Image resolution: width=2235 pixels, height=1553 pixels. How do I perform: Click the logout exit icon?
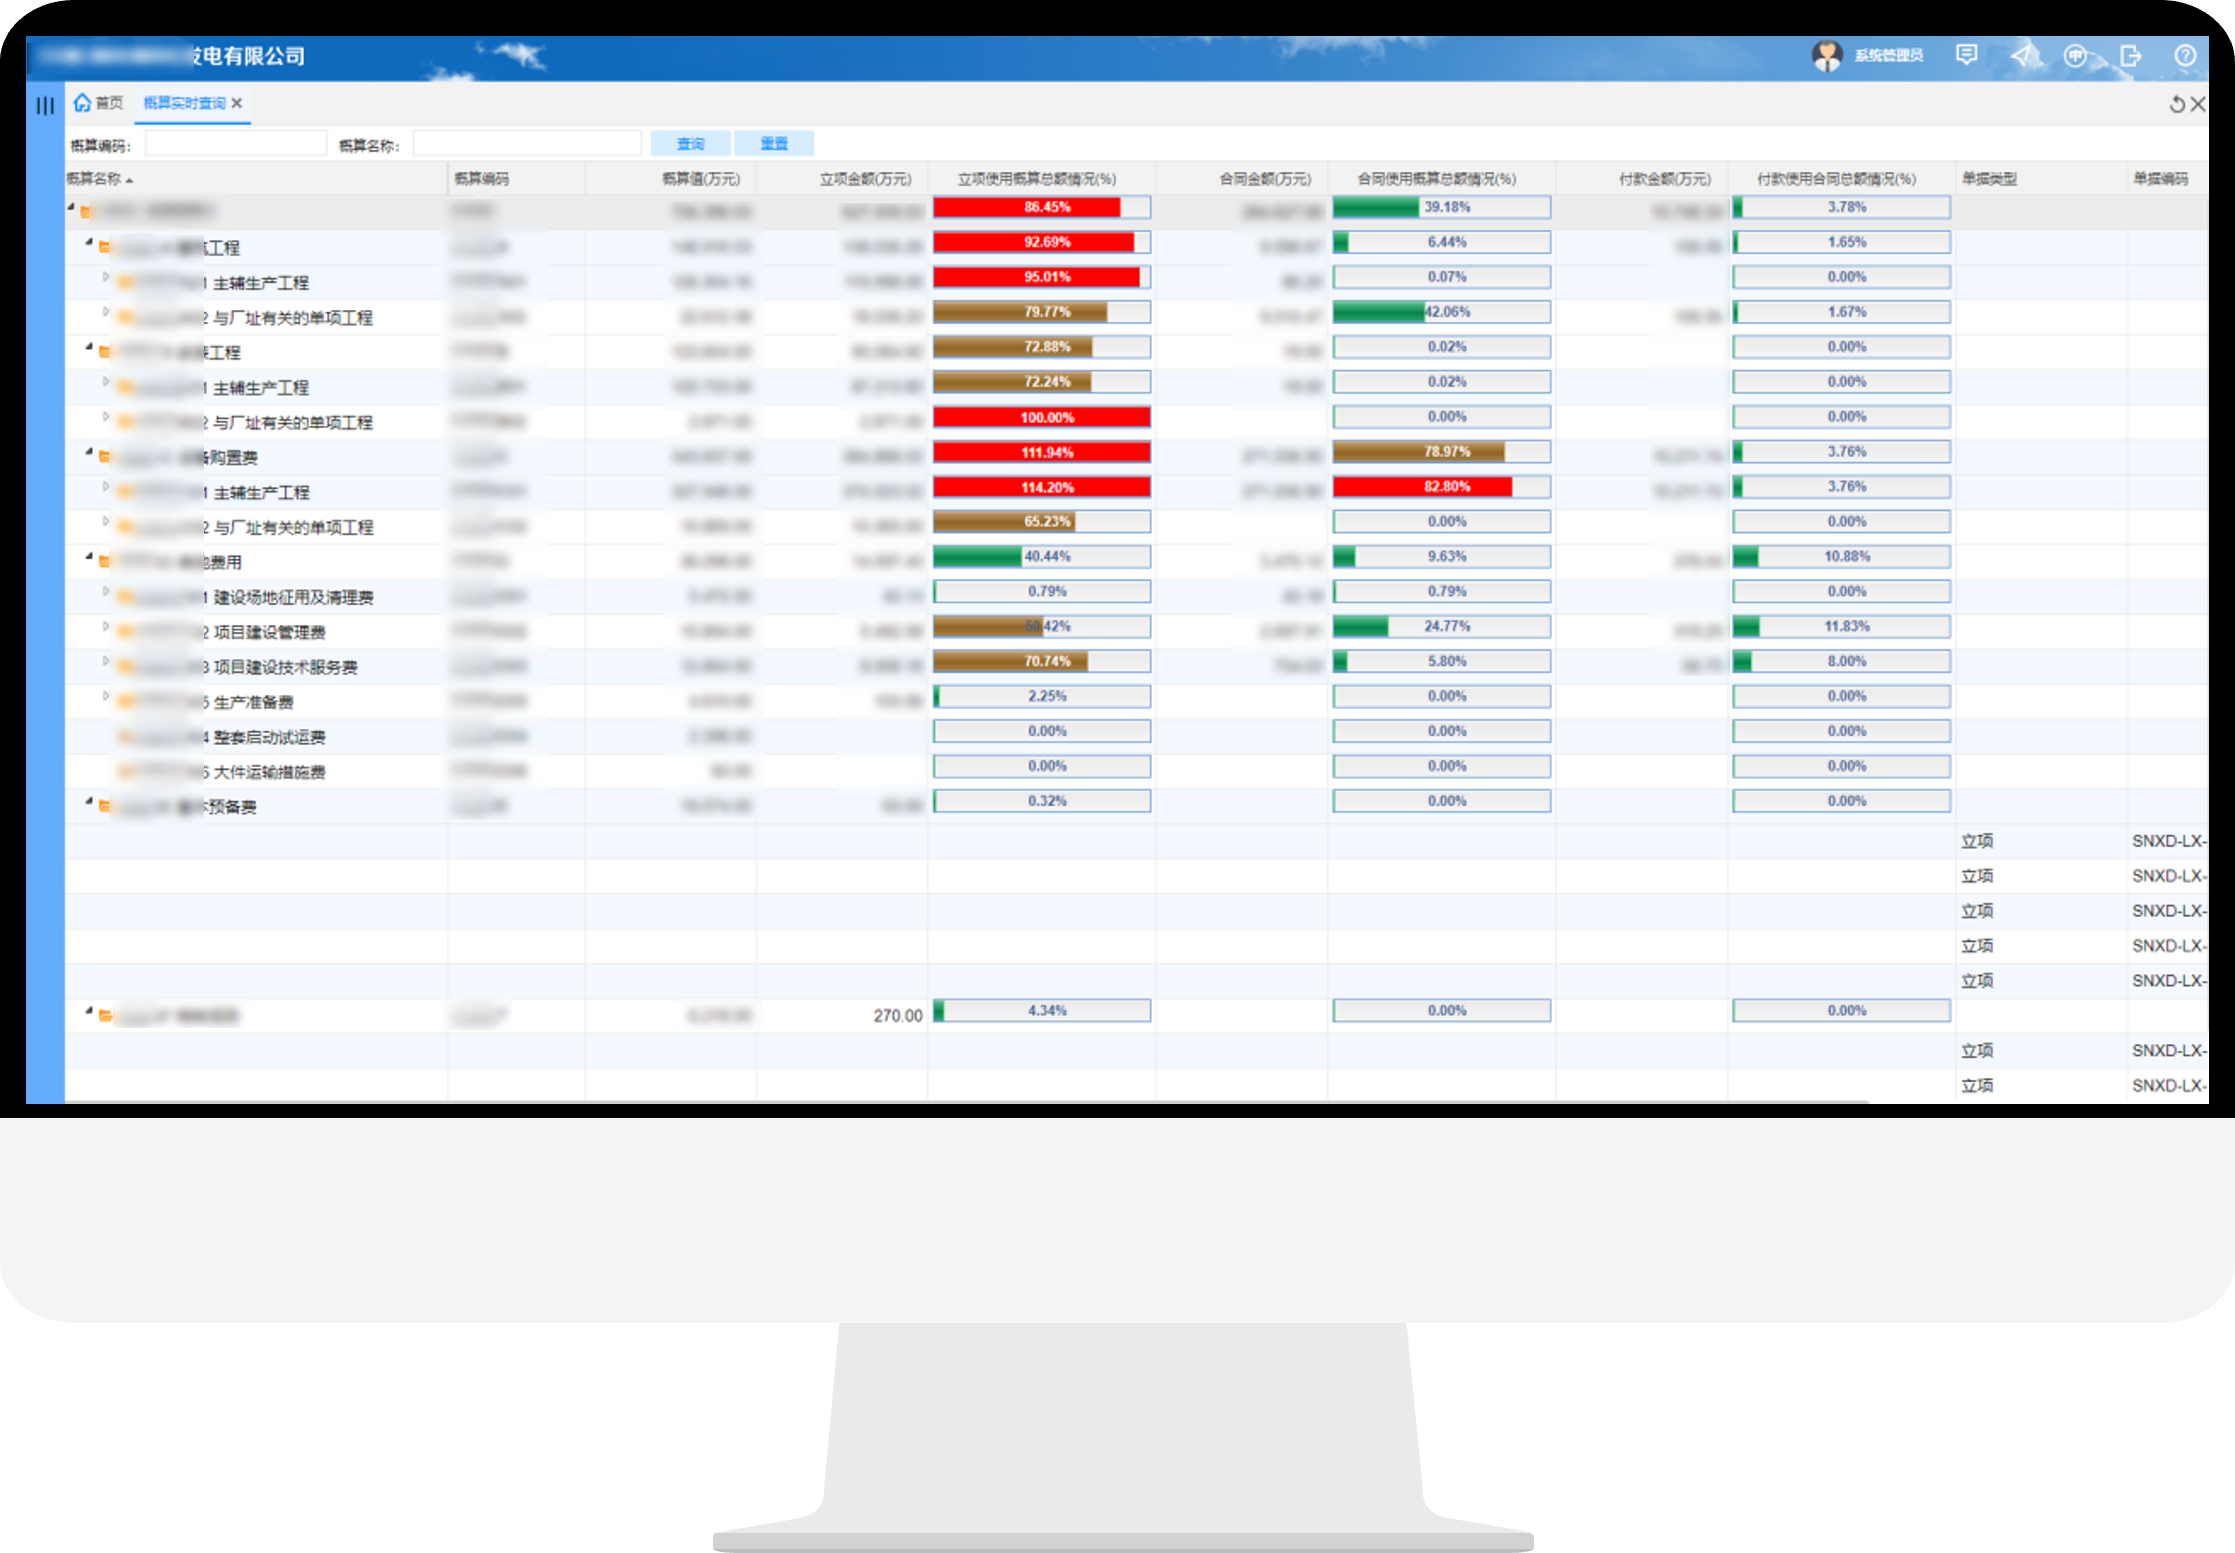tap(2130, 56)
